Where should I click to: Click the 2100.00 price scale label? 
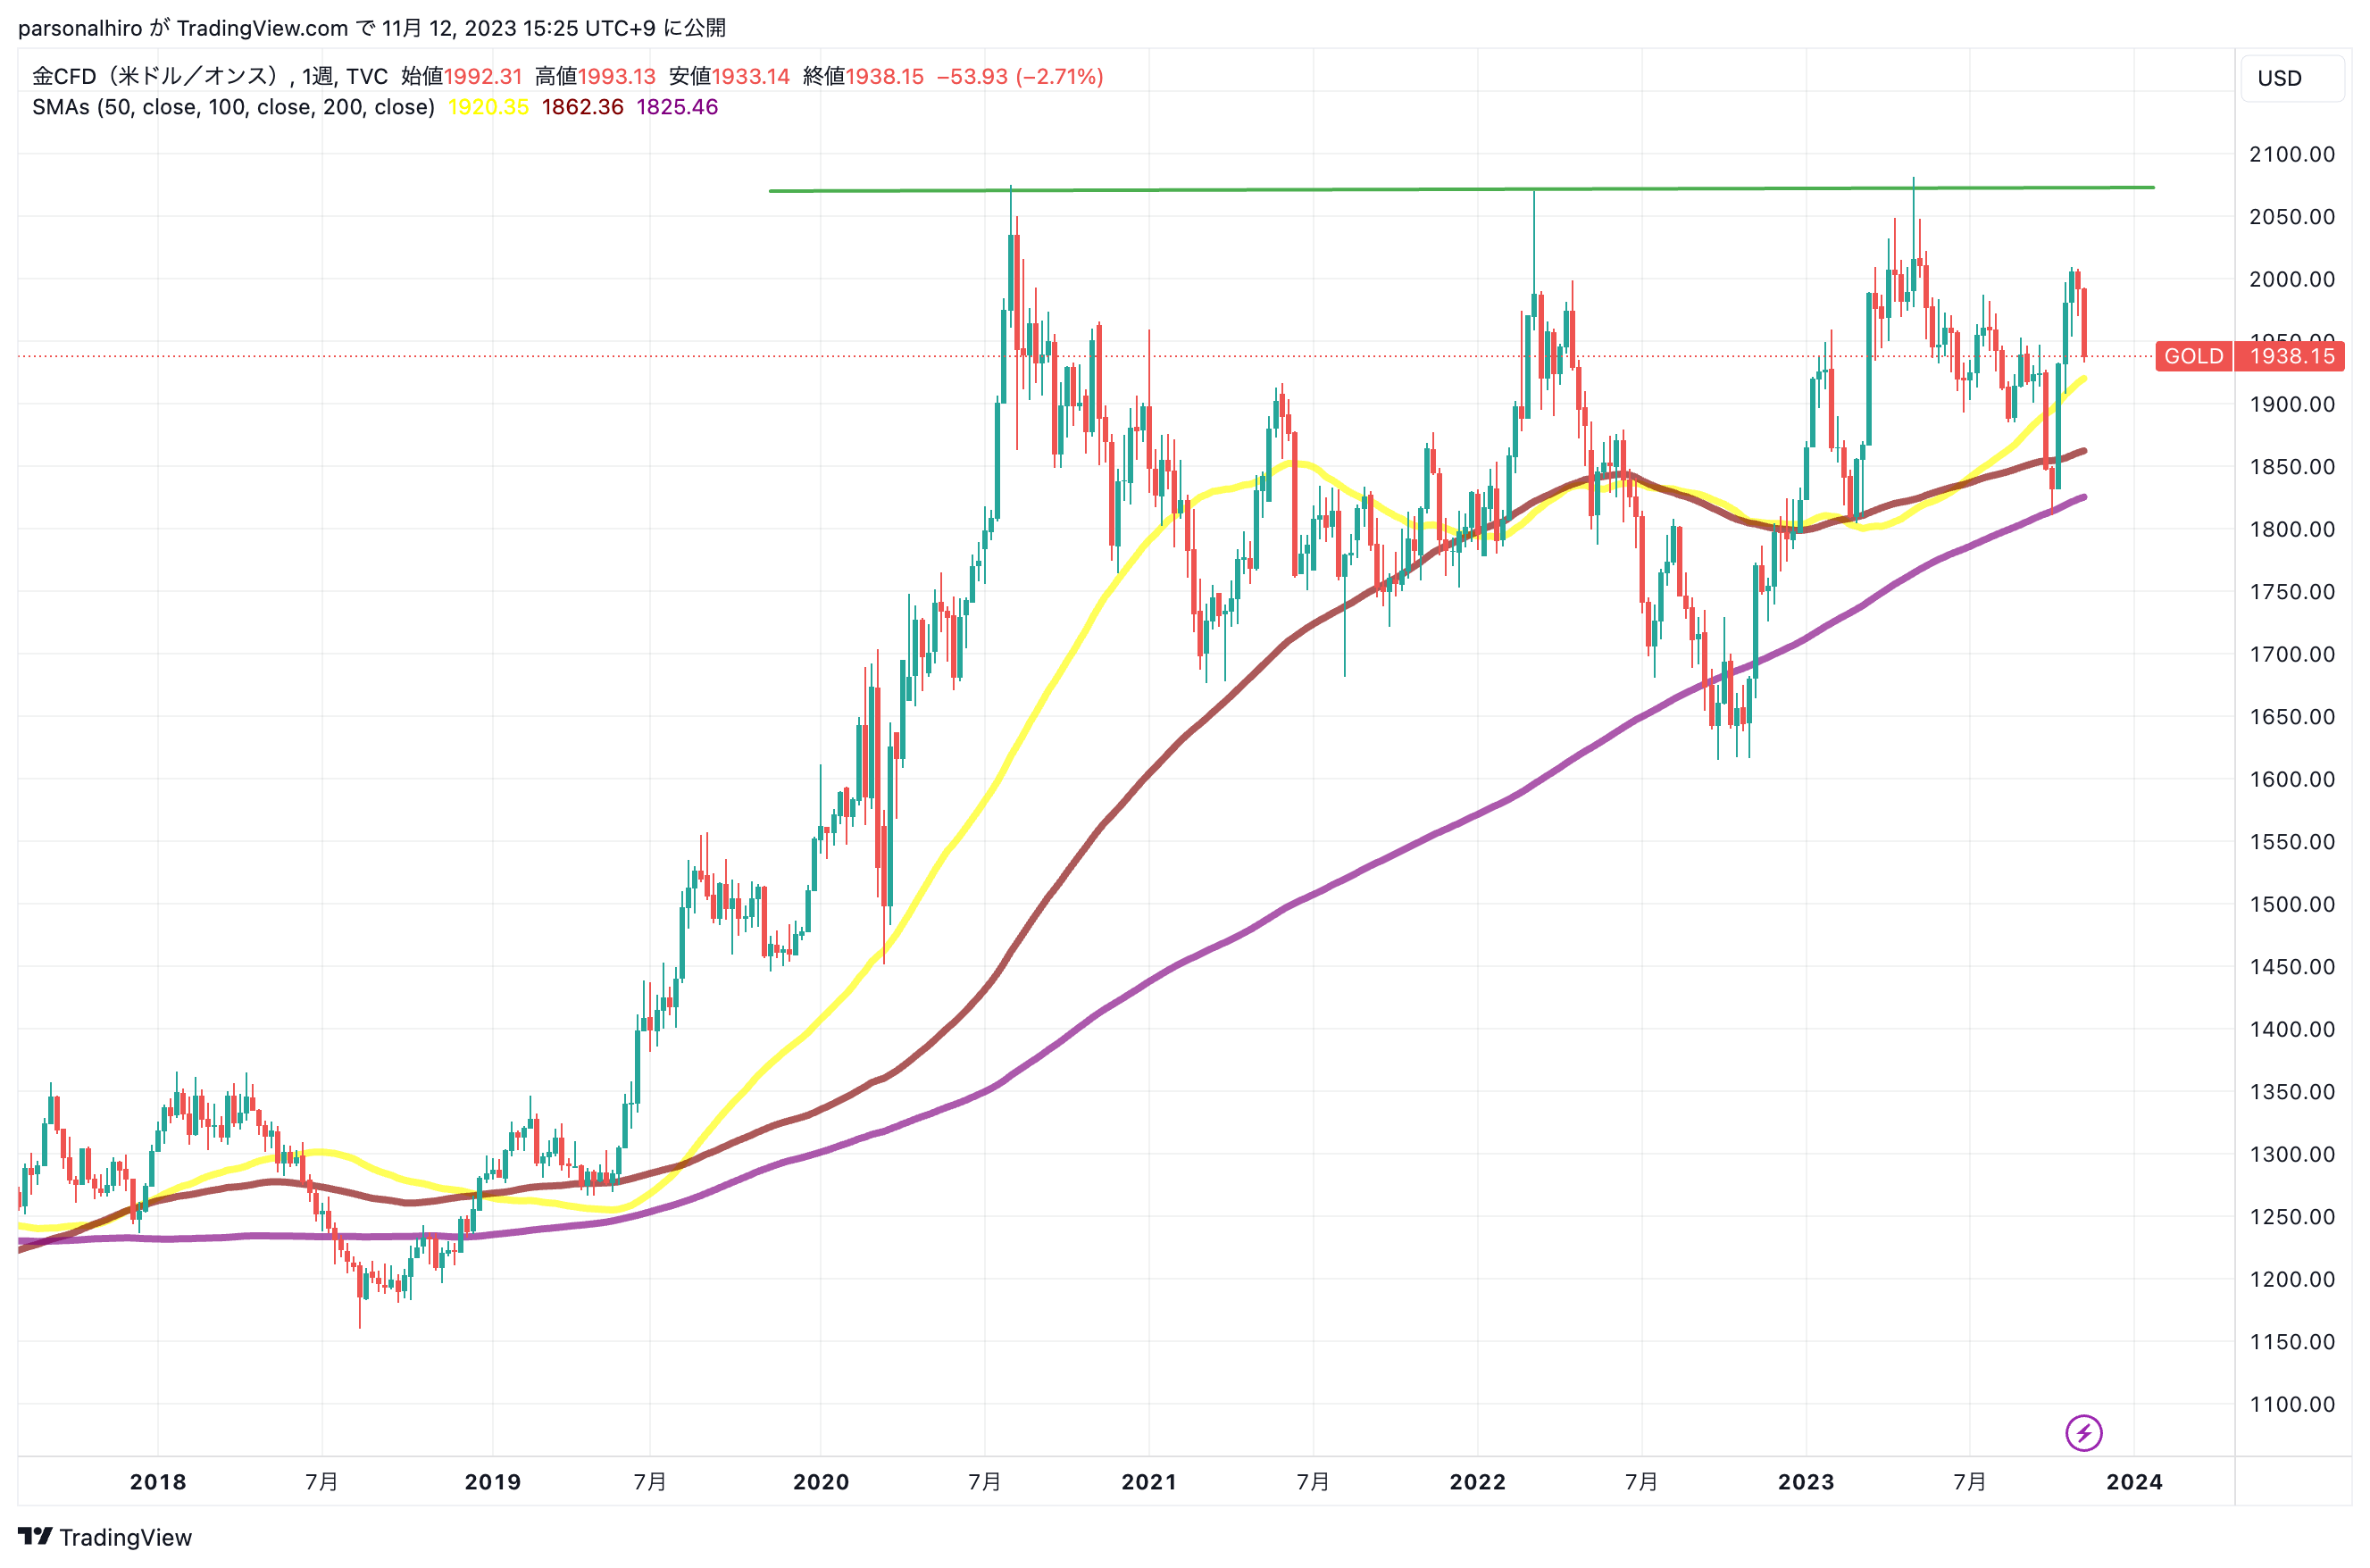click(2291, 154)
